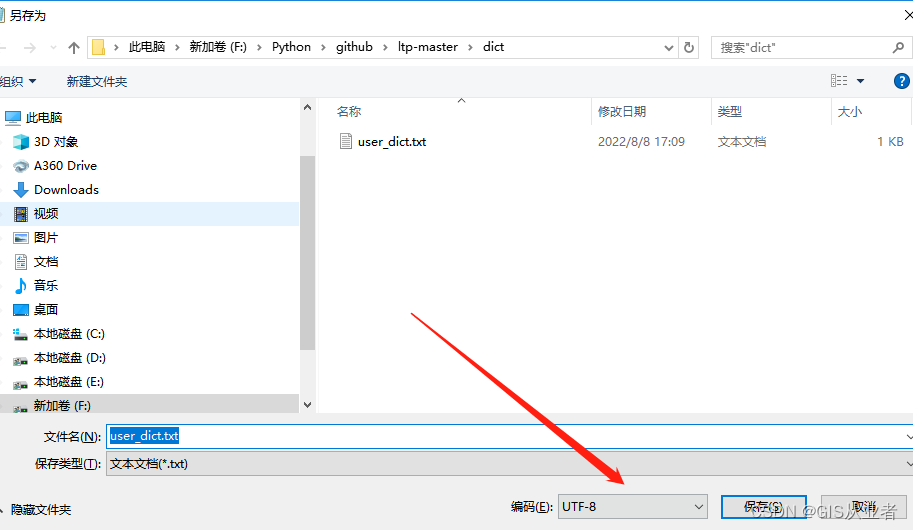Click the 文件名 input field

click(x=509, y=436)
